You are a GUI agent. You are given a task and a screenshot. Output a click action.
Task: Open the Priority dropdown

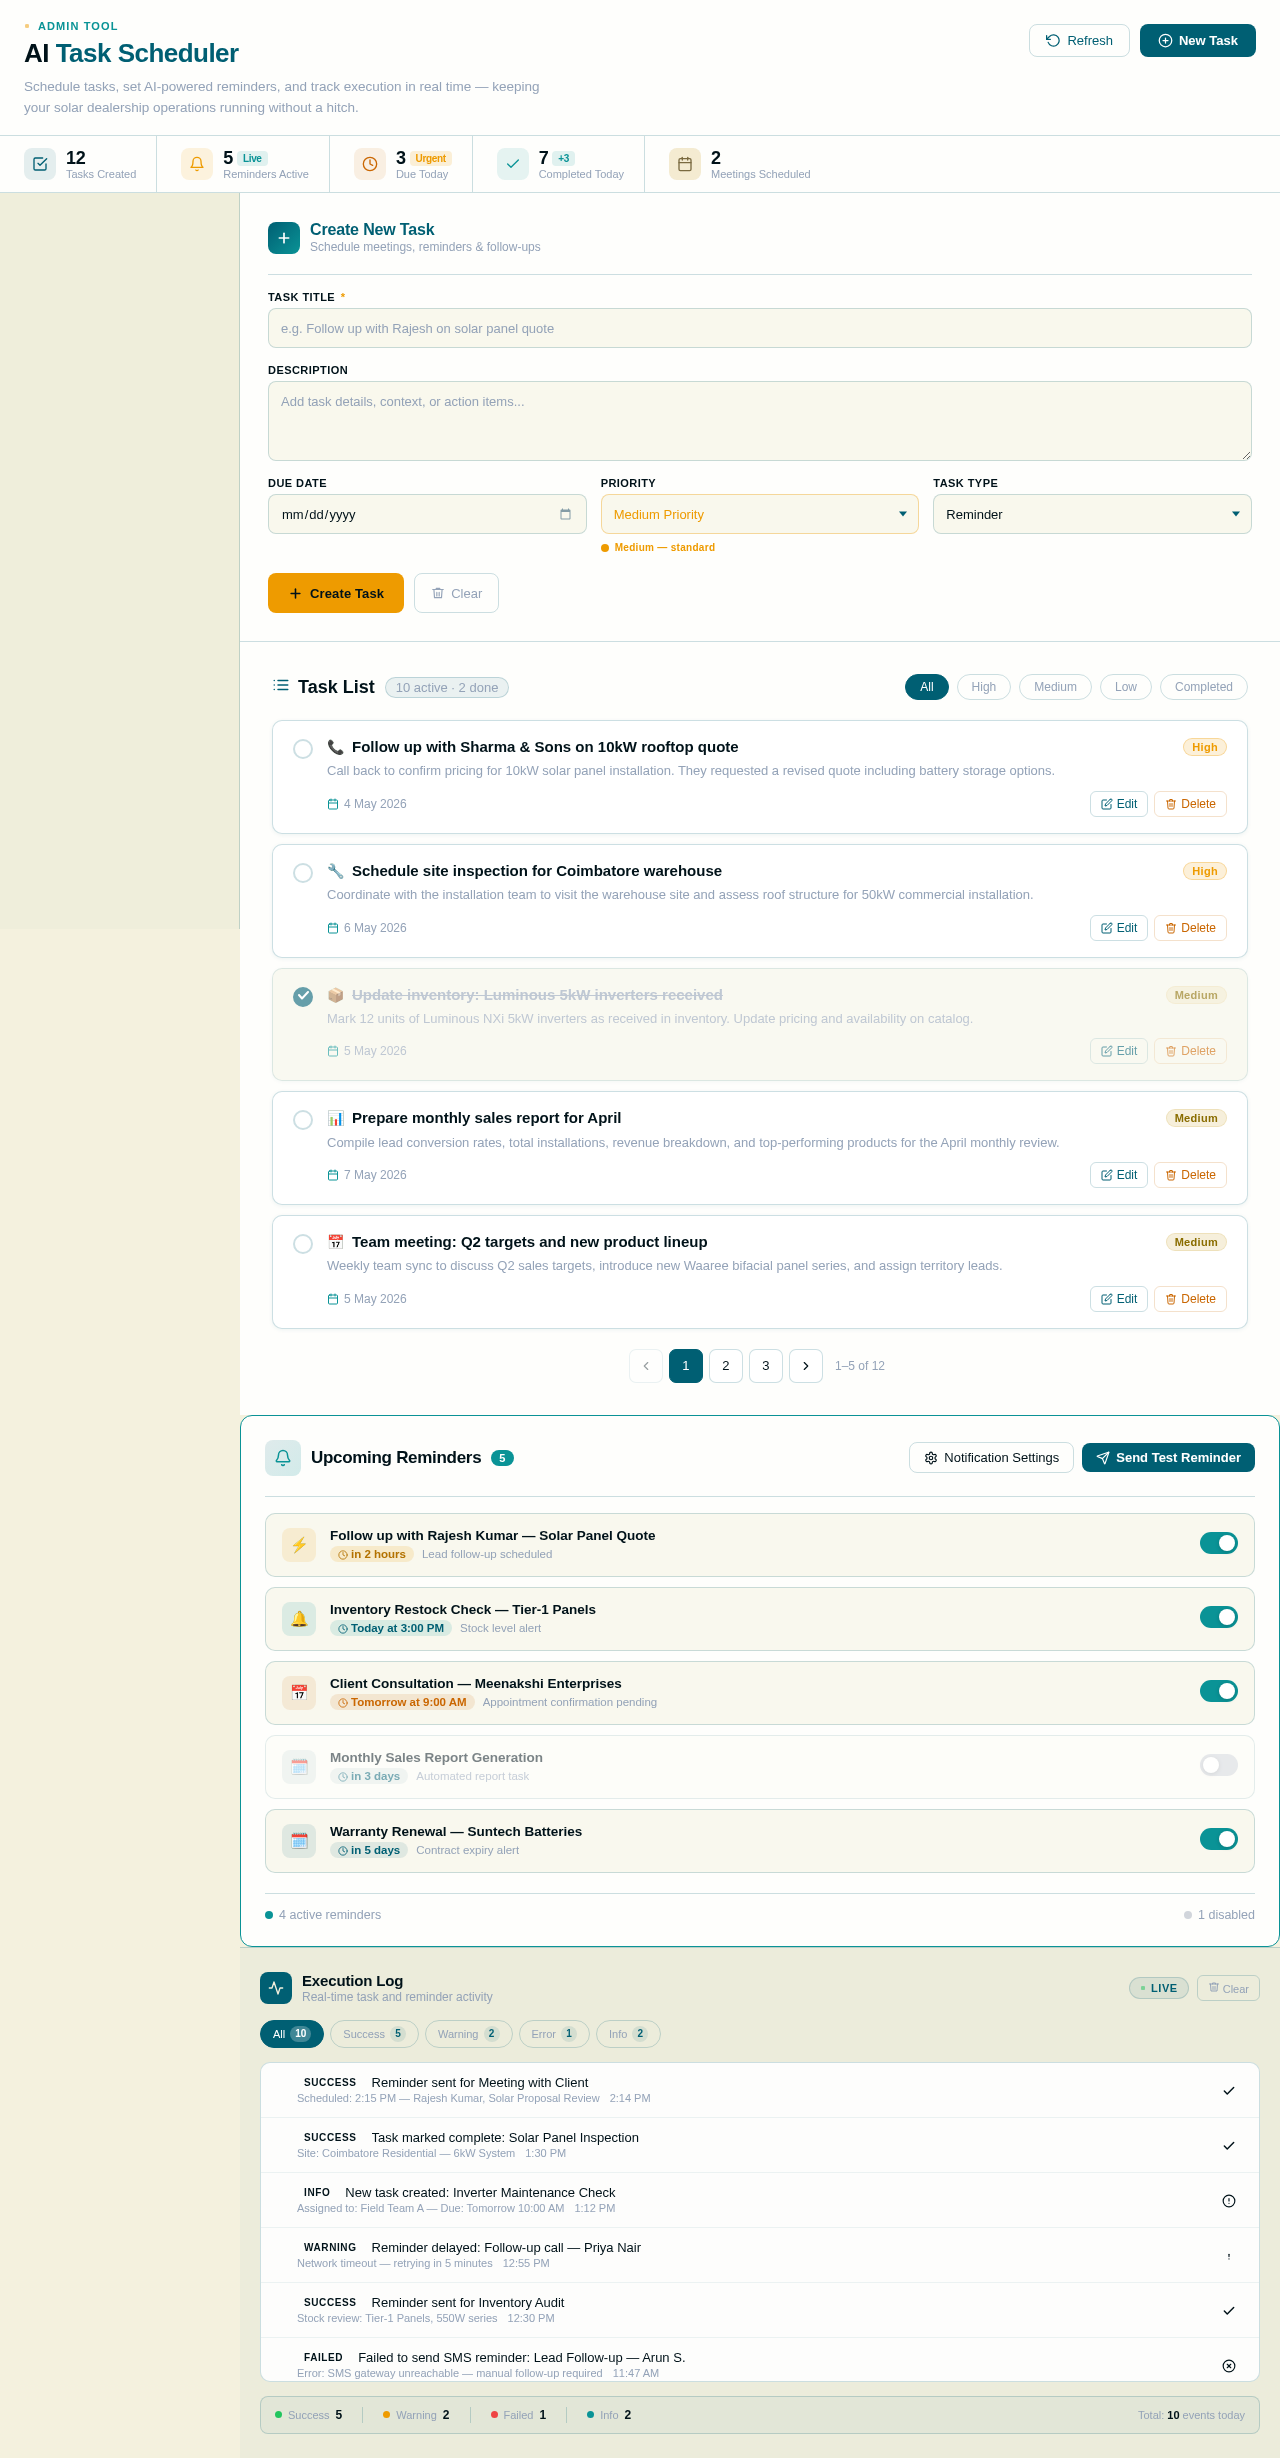point(760,514)
